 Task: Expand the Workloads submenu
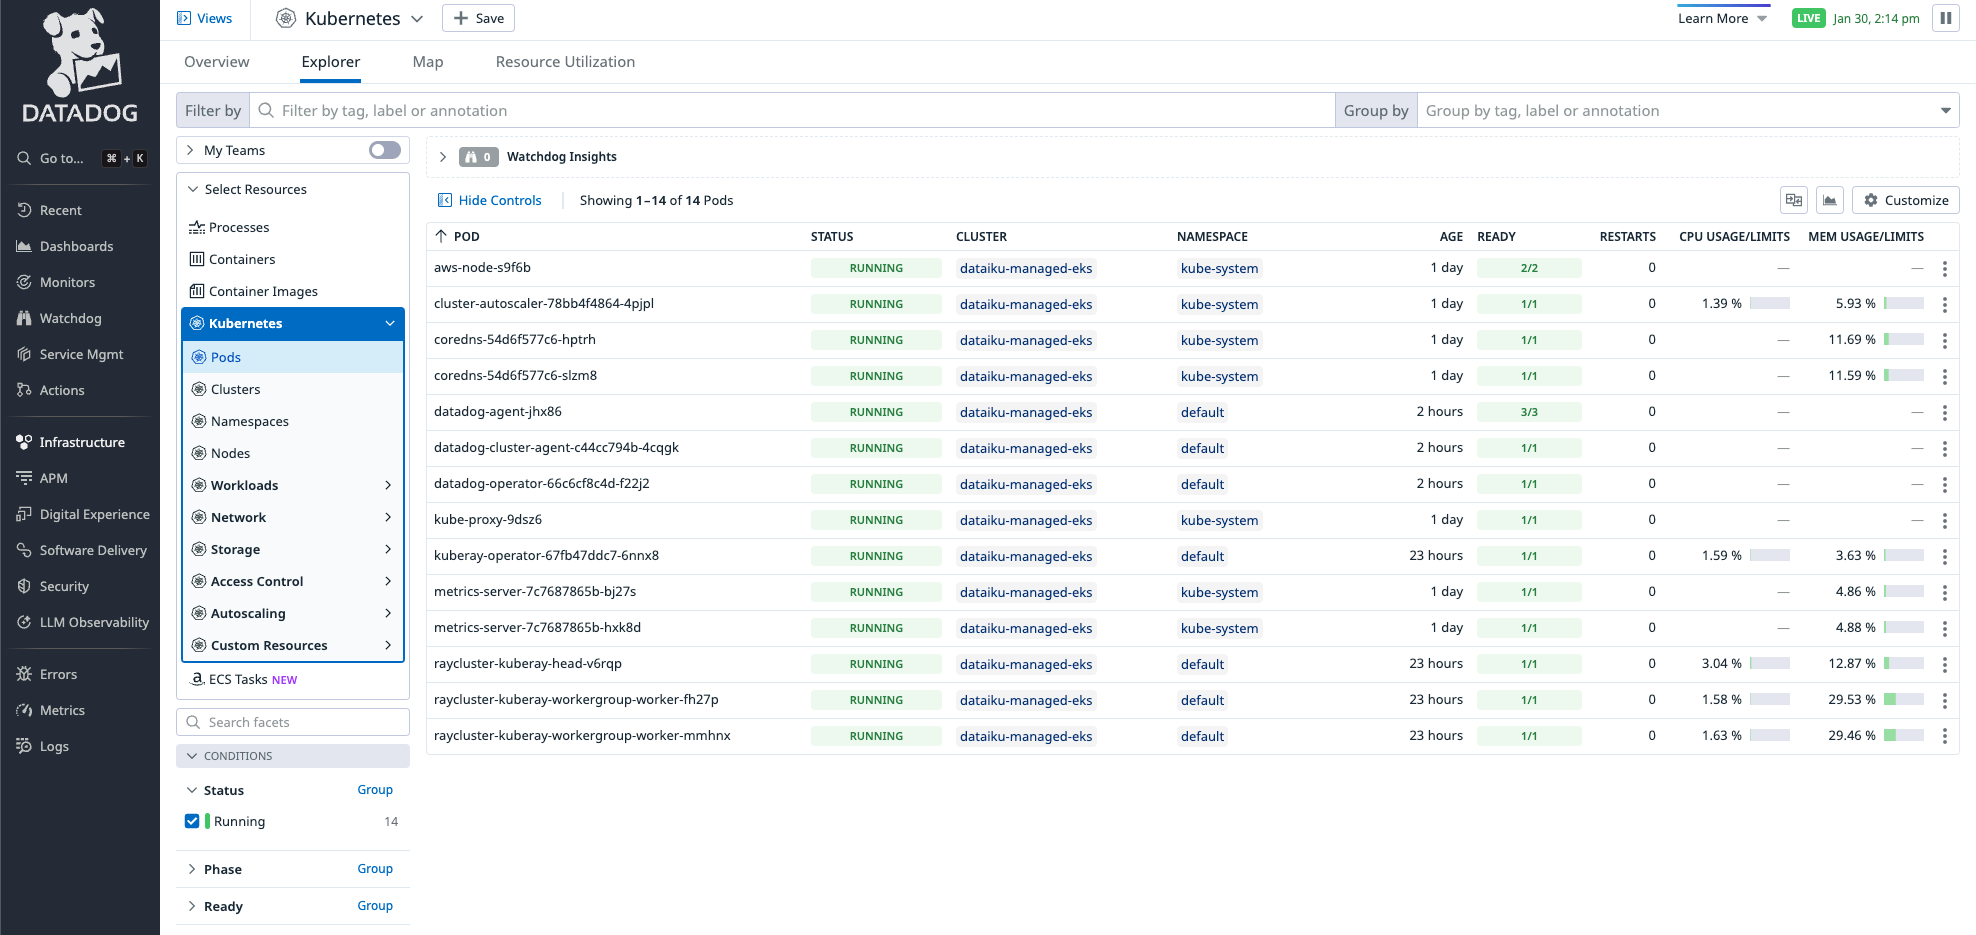coord(388,485)
